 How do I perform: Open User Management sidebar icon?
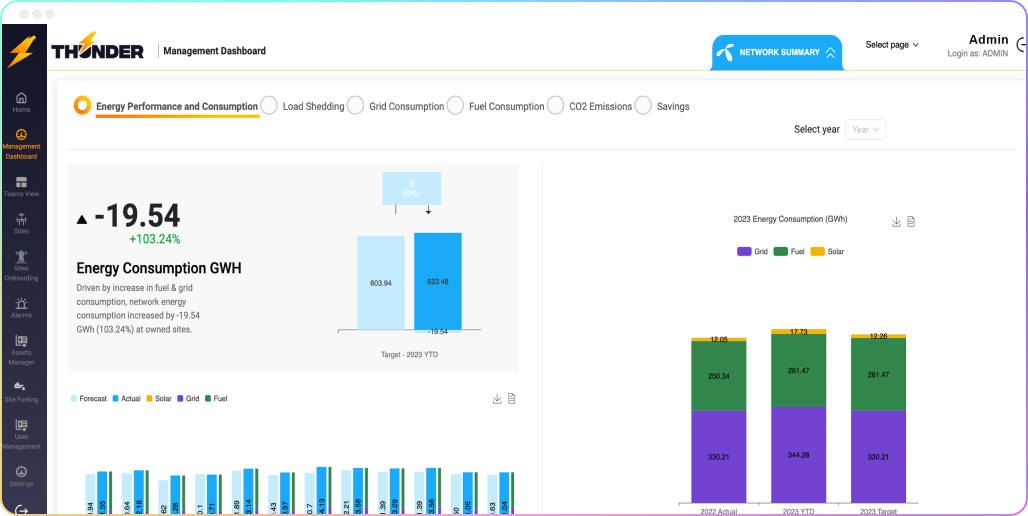21,425
